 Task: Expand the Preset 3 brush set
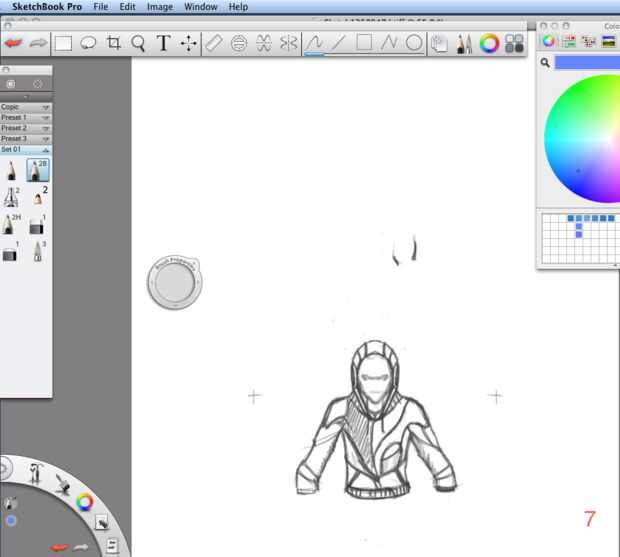tap(26, 139)
